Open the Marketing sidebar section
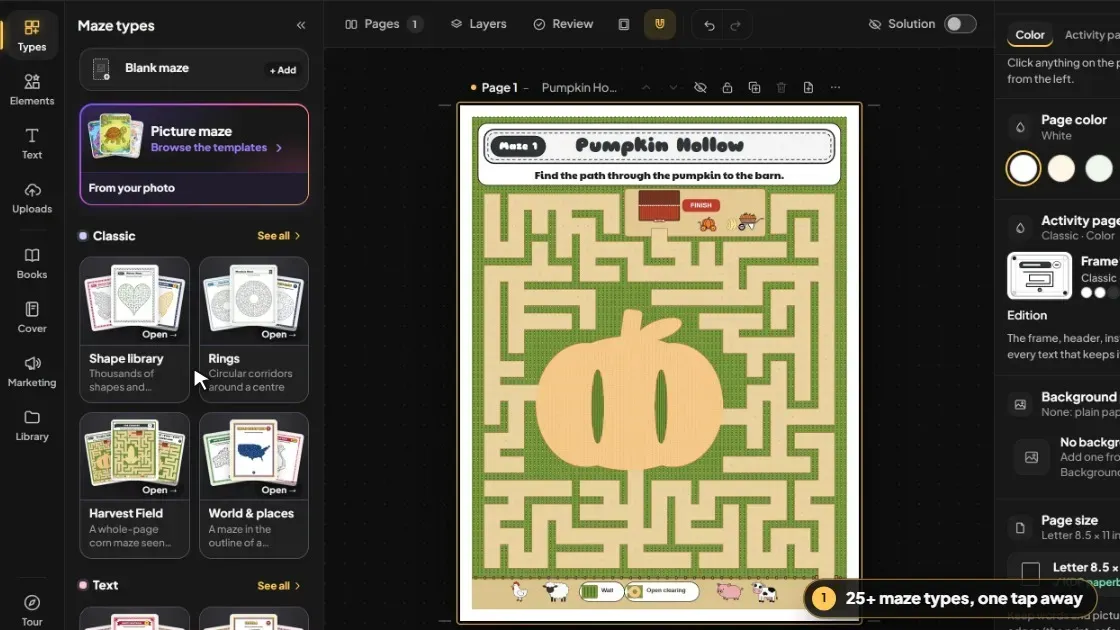The image size is (1120, 630). tap(31, 371)
